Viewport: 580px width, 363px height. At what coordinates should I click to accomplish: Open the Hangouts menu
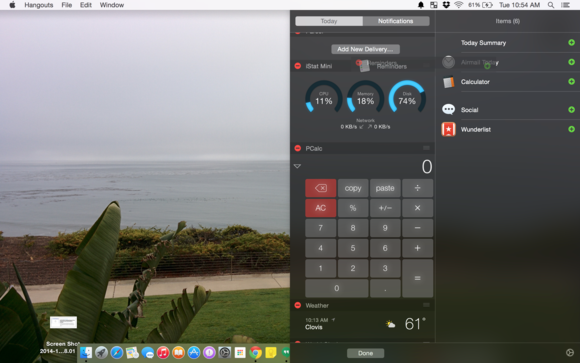[x=39, y=5]
